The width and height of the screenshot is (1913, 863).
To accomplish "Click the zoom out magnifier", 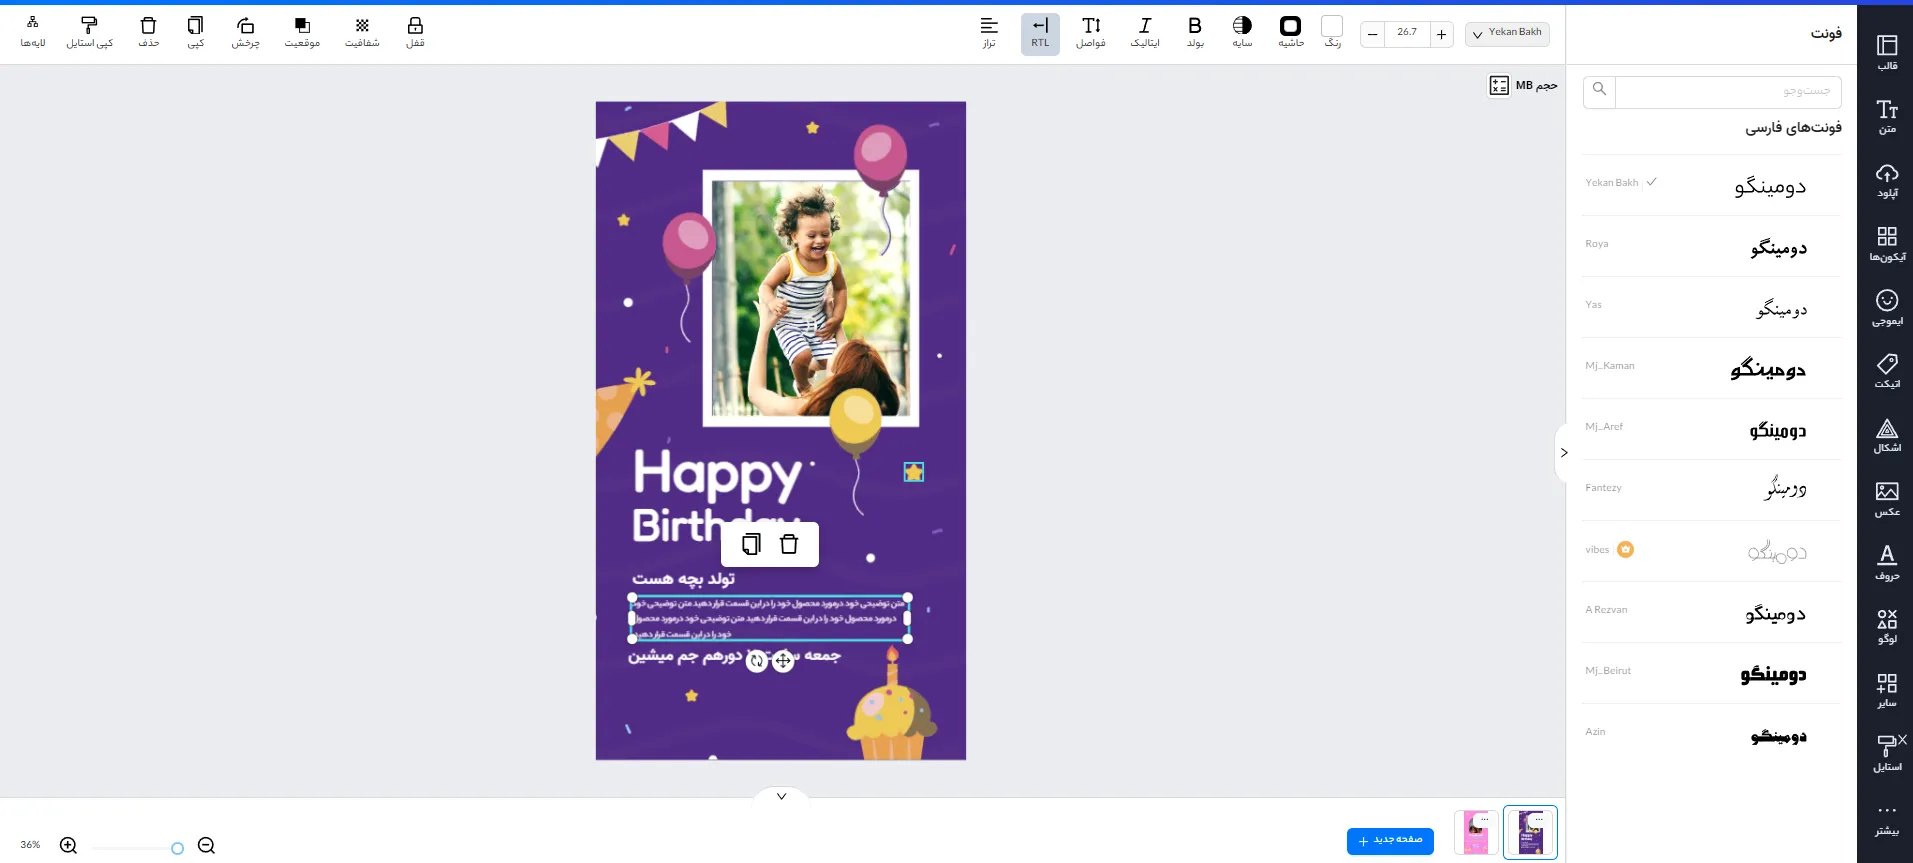I will pos(206,846).
